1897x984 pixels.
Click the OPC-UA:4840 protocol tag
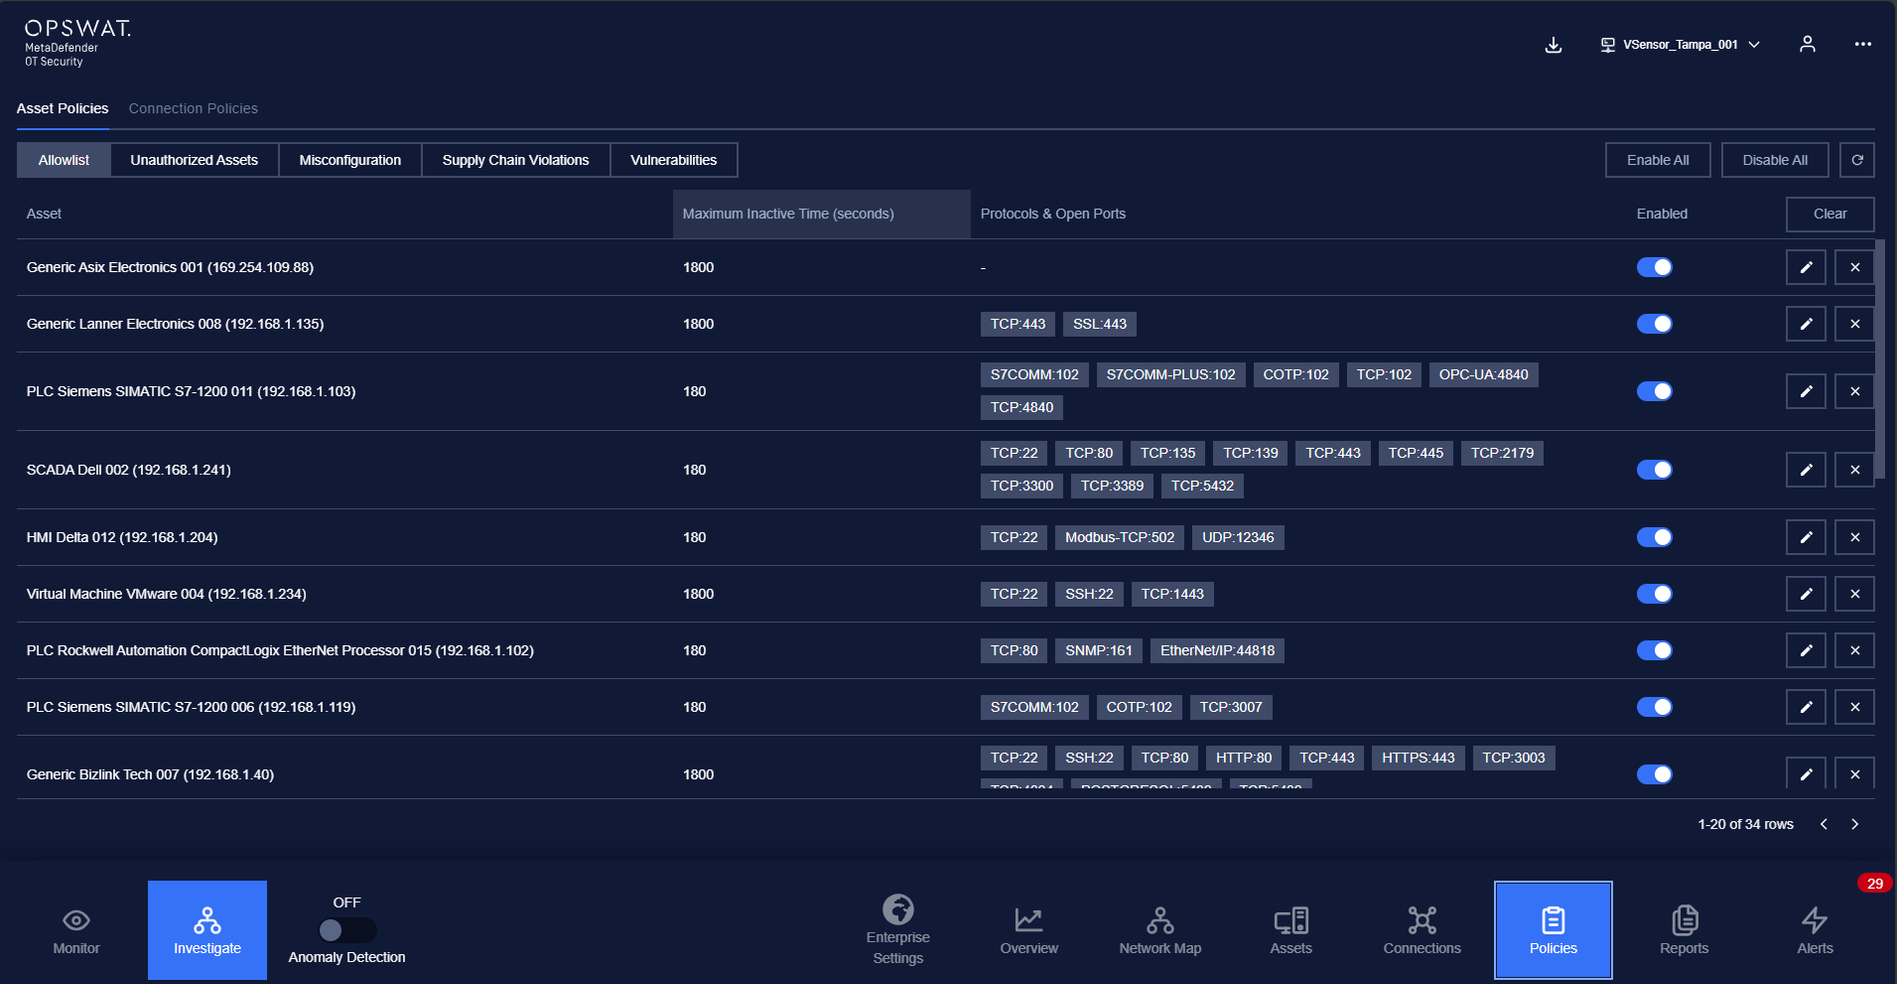coord(1484,375)
